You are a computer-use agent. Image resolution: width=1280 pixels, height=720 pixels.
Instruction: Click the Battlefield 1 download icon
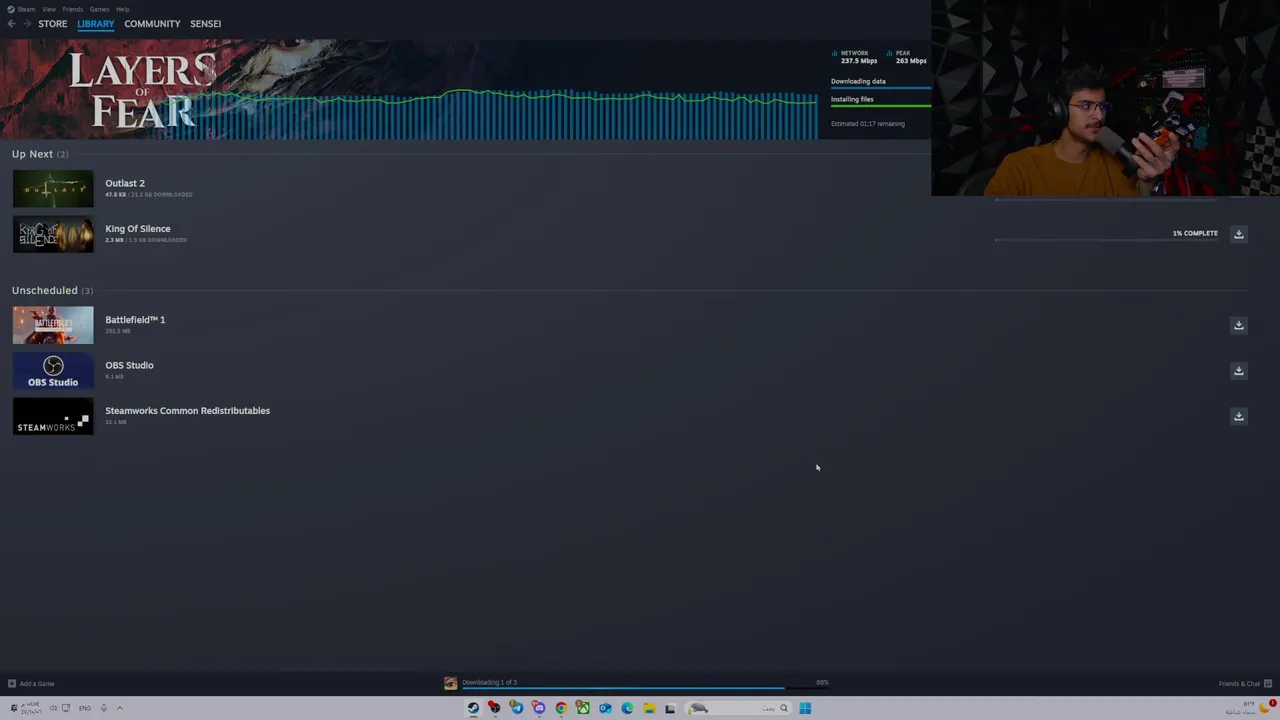click(x=1238, y=325)
